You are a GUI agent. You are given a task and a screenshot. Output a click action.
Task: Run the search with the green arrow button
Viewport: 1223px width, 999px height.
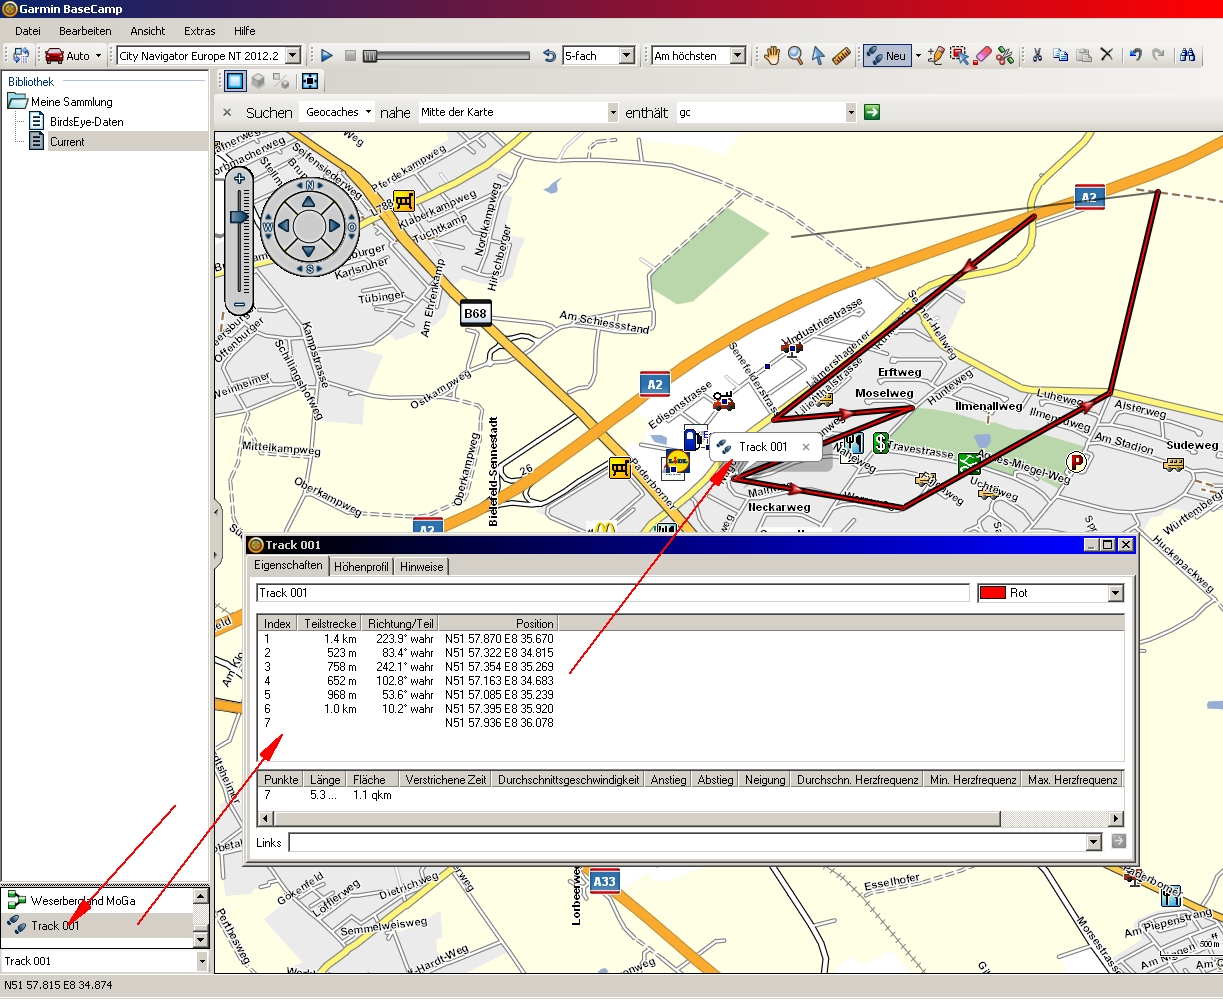coord(872,112)
